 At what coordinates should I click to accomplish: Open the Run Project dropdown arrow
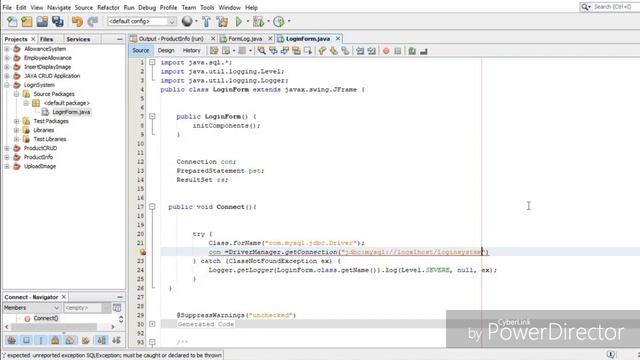[x=248, y=21]
